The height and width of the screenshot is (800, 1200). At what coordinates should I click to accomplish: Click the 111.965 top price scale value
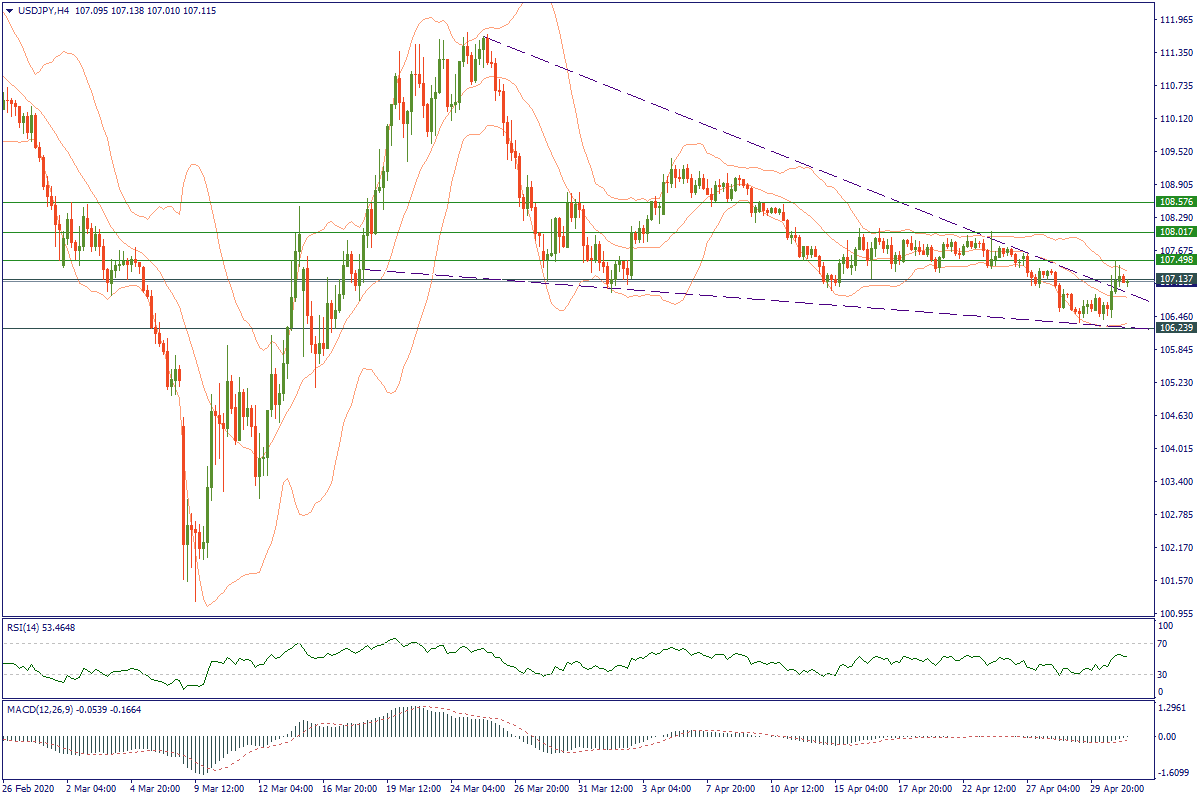coord(1176,20)
